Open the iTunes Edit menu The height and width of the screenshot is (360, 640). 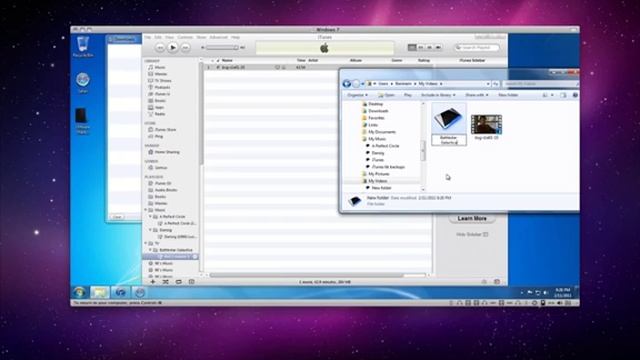[158, 37]
